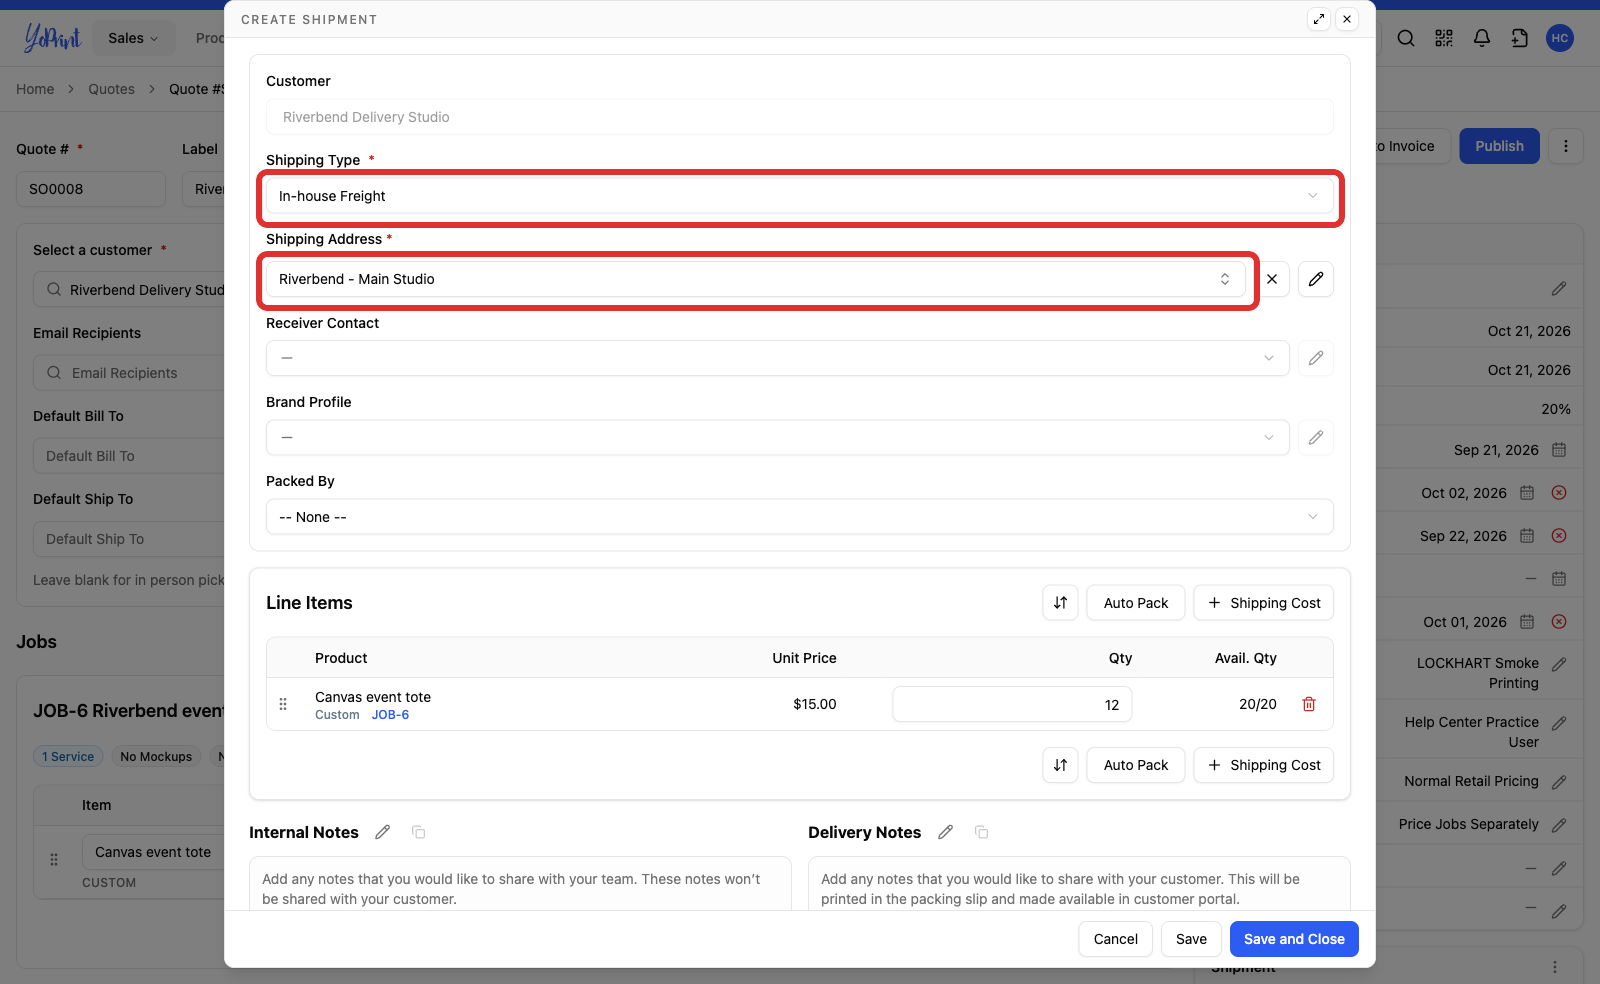
Task: Click the Customer field Riverbend Delivery Studio
Action: (x=800, y=117)
